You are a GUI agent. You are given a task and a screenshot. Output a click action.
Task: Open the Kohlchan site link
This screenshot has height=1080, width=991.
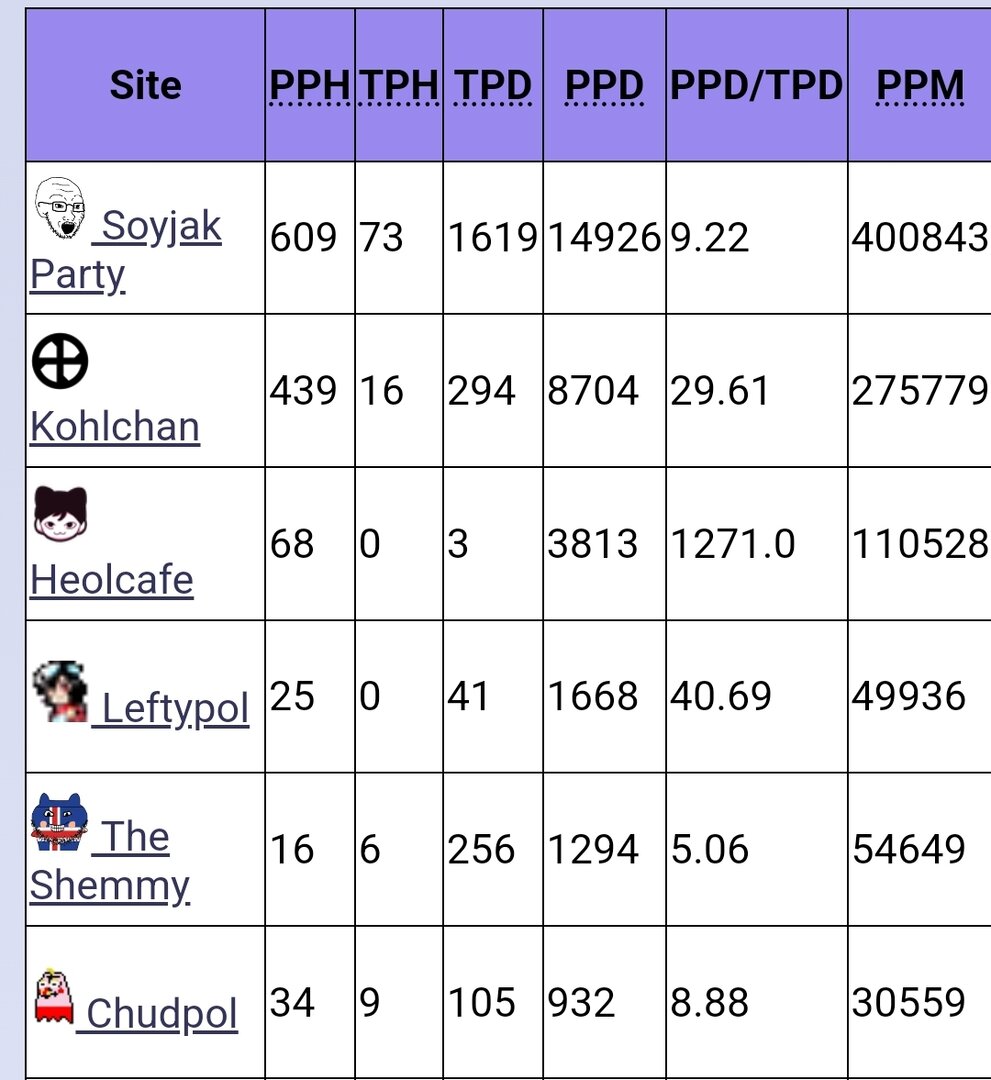click(x=115, y=426)
